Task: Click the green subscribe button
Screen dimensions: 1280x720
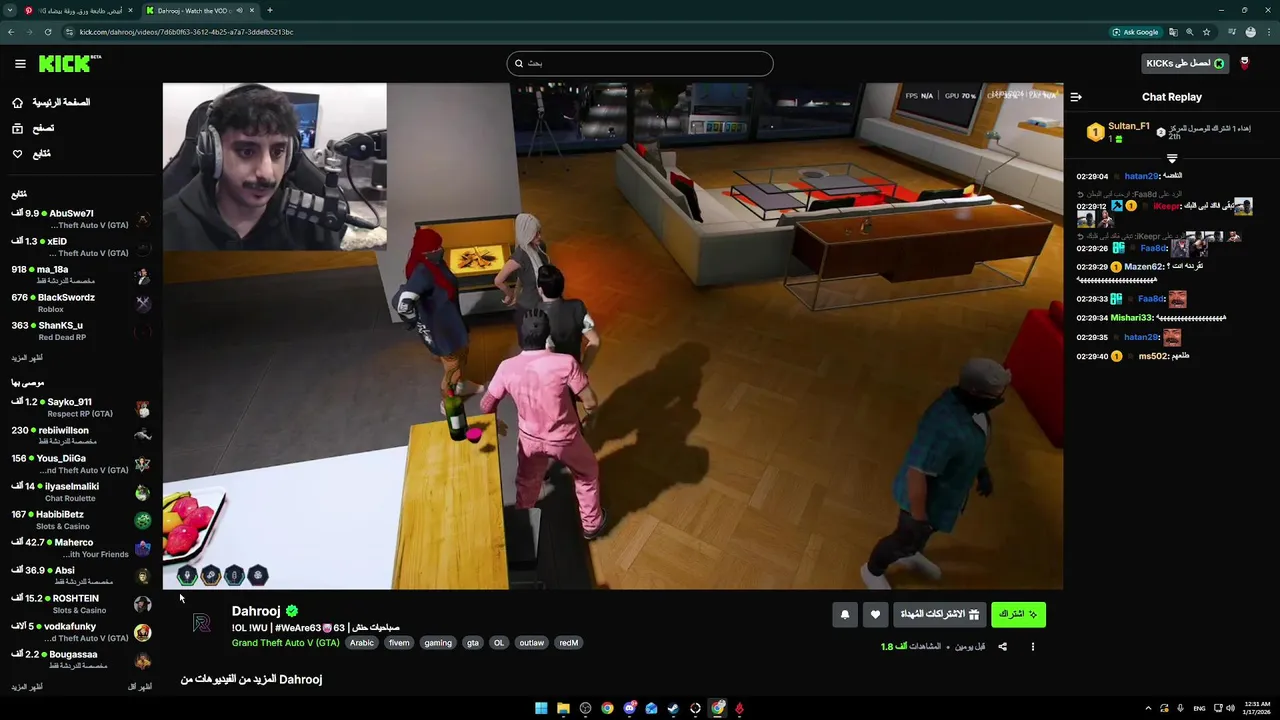Action: (x=1018, y=614)
